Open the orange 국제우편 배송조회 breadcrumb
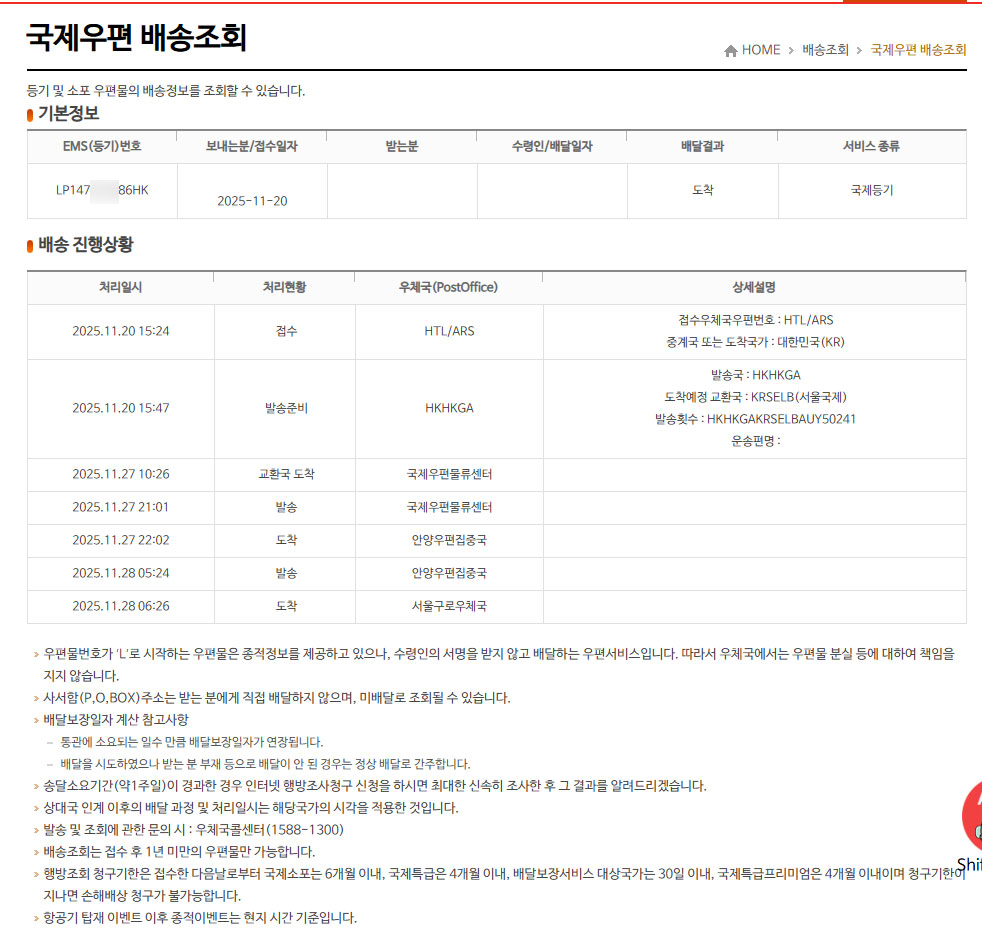 pos(918,50)
